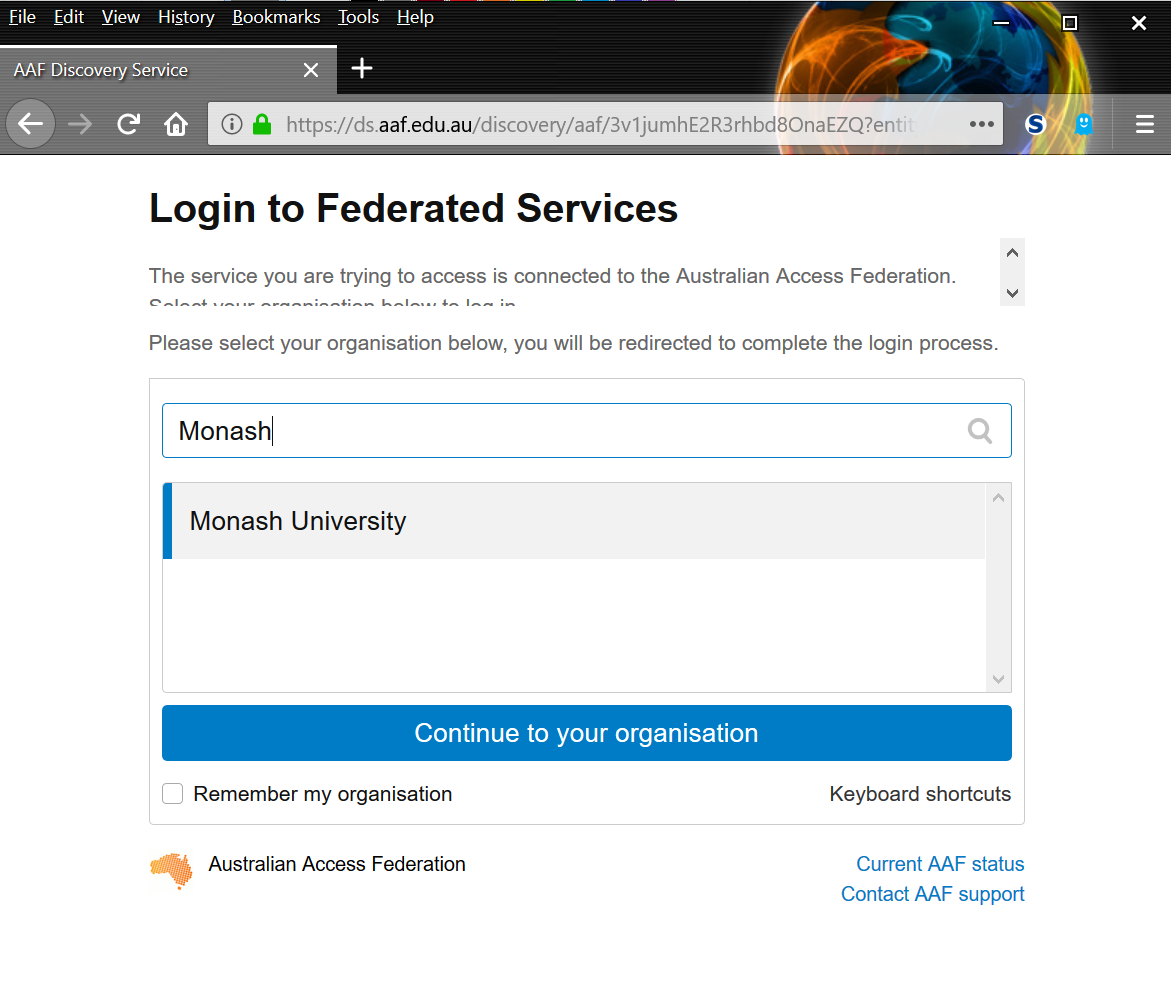Close the AAF Discovery Service tab

(311, 70)
